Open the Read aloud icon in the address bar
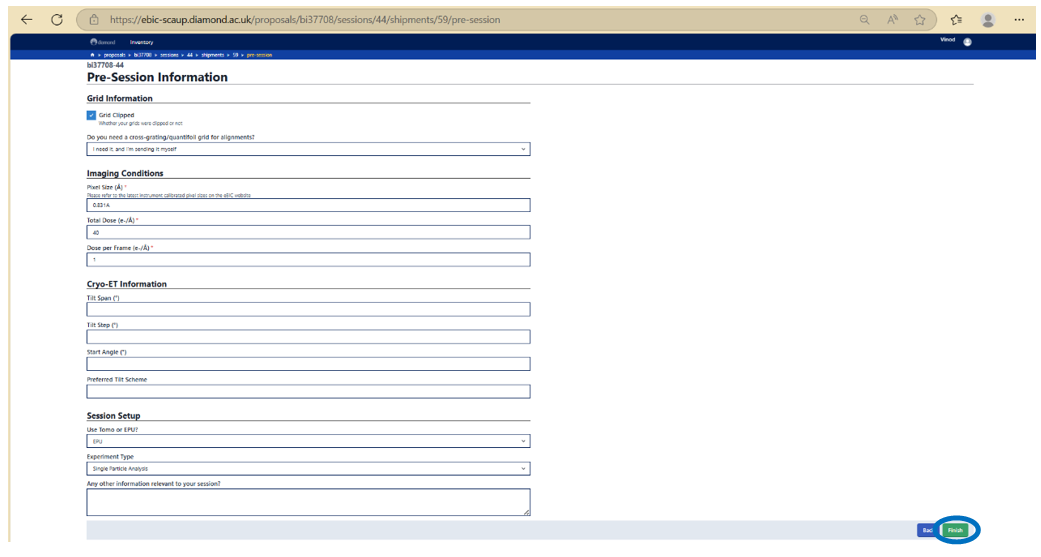This screenshot has width=1041, height=557. pyautogui.click(x=892, y=20)
